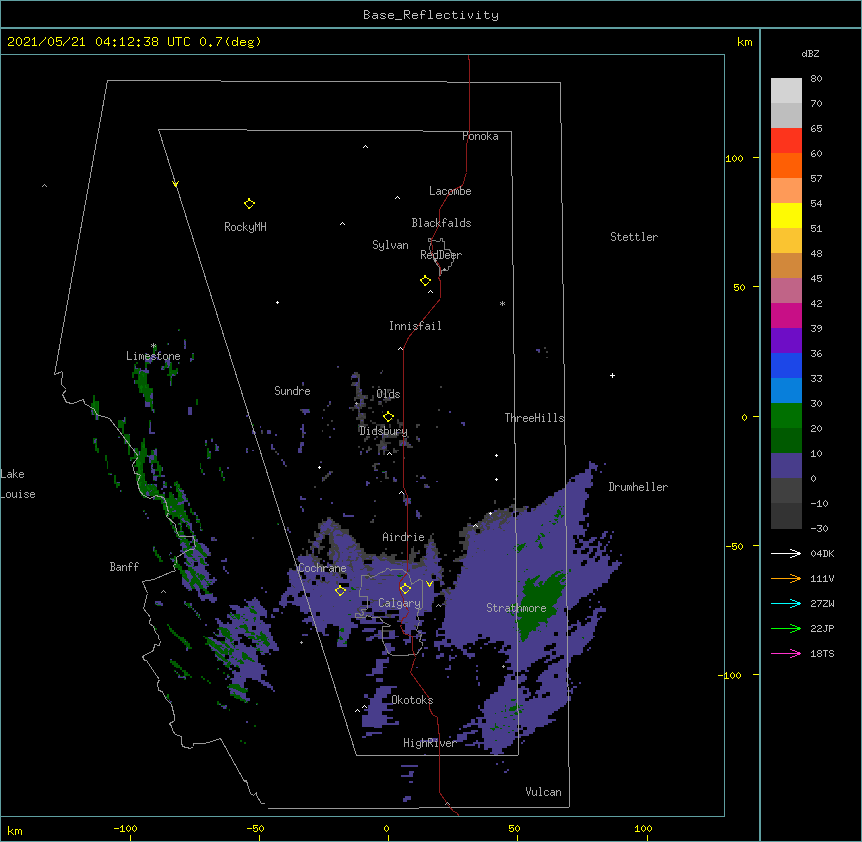The image size is (862, 842).
Task: Click the 18TS magenta arrow legend icon
Action: coord(786,653)
